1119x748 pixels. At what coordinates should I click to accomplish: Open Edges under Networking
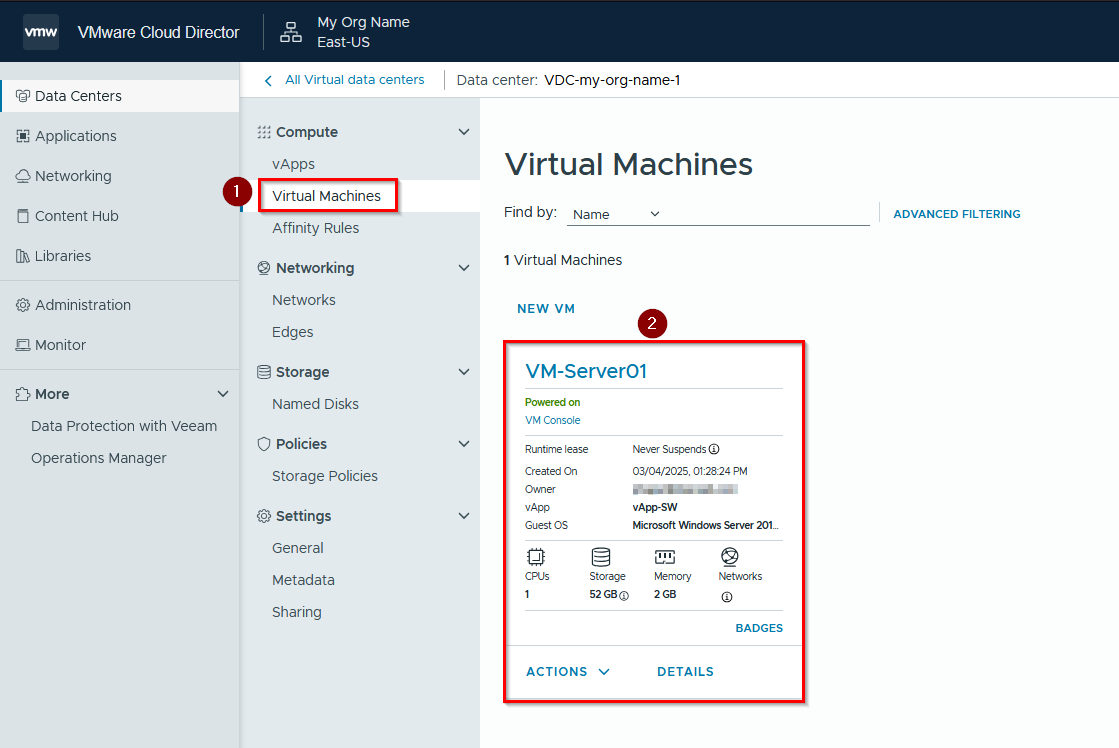pos(293,332)
